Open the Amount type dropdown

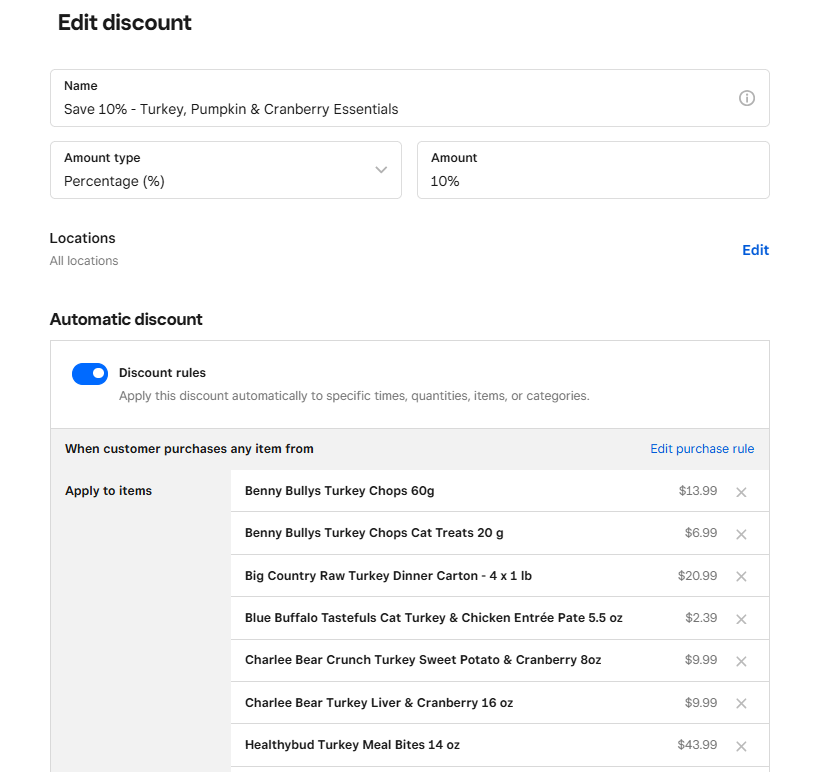(x=225, y=170)
